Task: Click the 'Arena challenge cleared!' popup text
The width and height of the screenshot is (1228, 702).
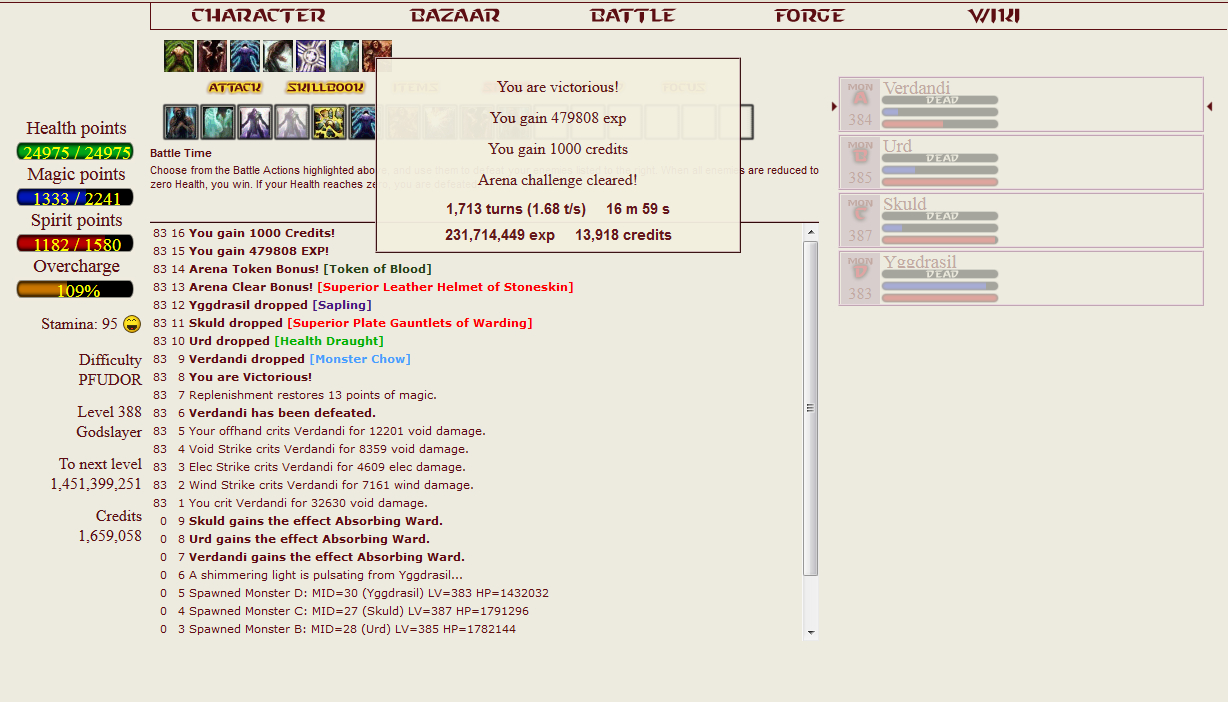Action: click(x=558, y=180)
